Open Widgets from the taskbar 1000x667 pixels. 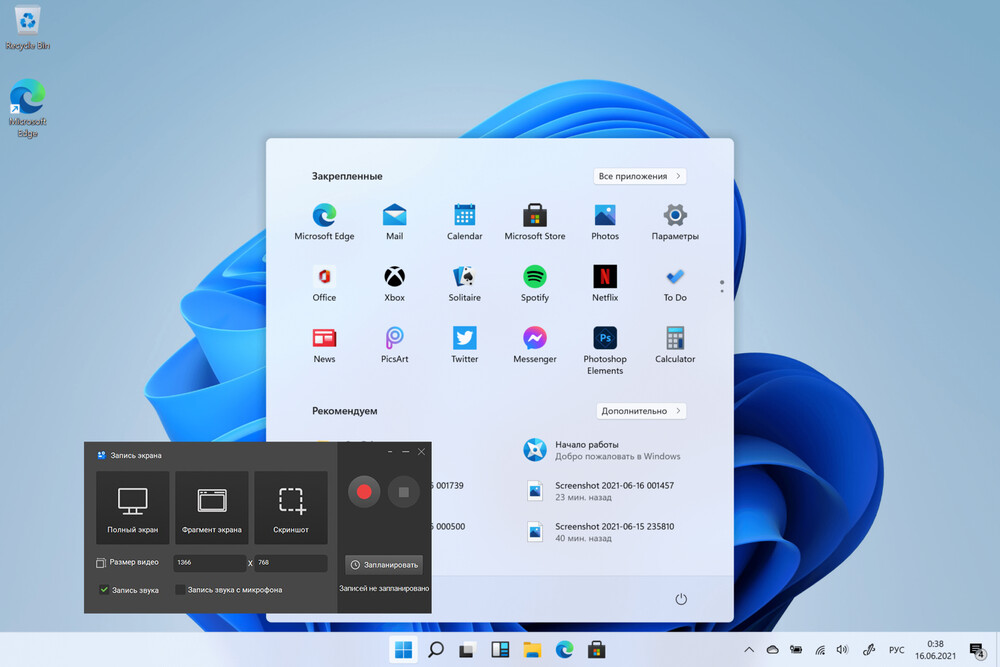[x=500, y=650]
